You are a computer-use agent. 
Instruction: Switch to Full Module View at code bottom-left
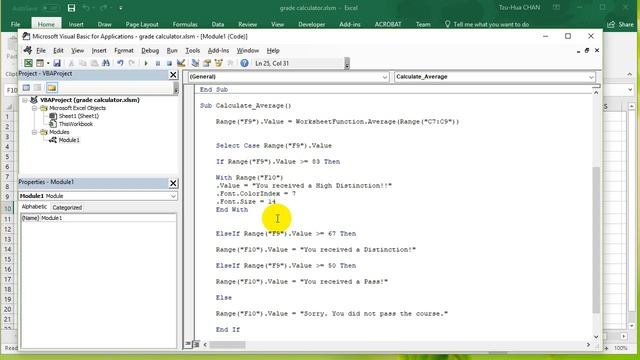(x=196, y=344)
